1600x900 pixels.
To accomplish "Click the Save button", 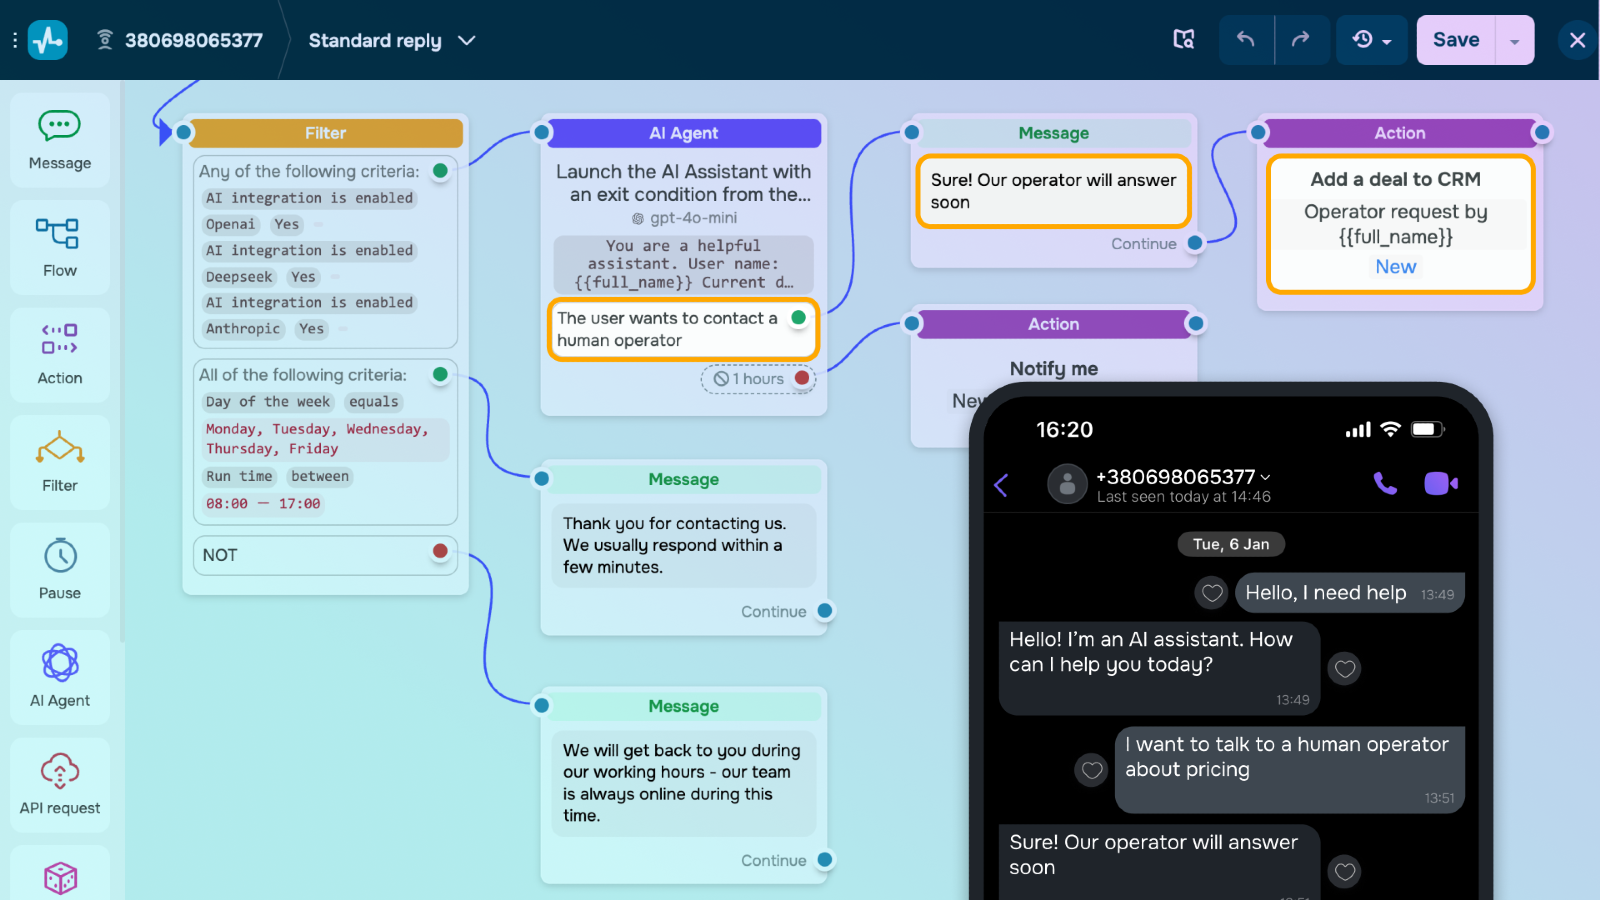I will [x=1455, y=40].
